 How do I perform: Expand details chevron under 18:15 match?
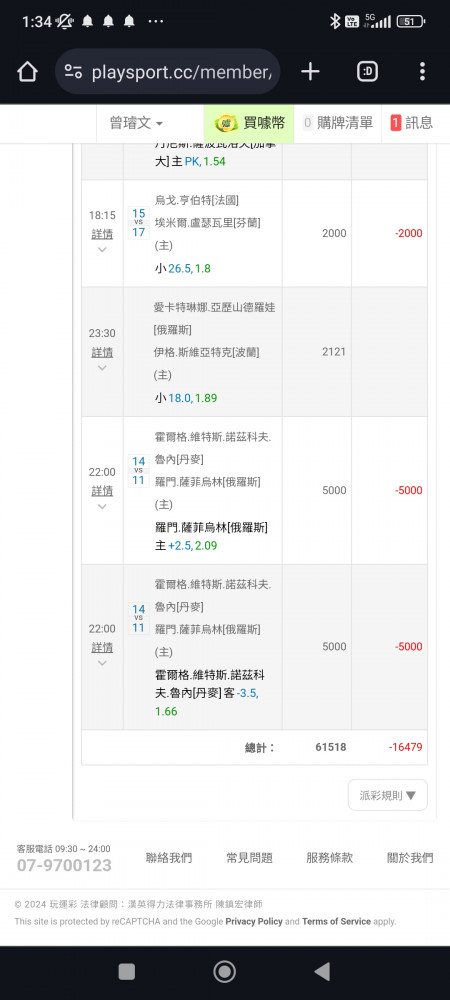(x=102, y=249)
